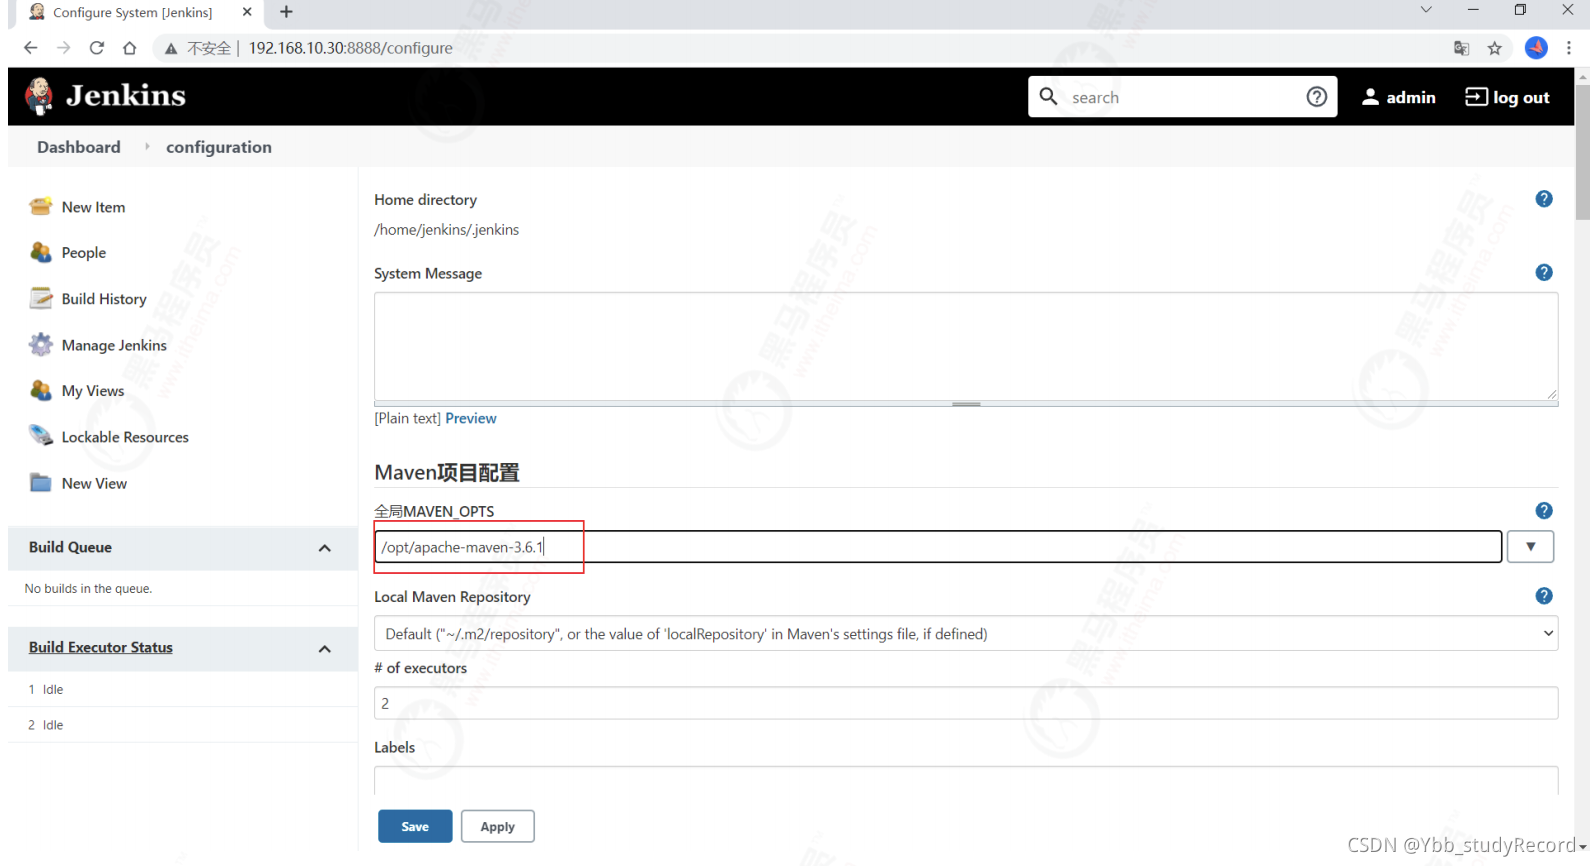Click the New View folder icon
Screen dimensions: 1590x866
click(x=41, y=483)
